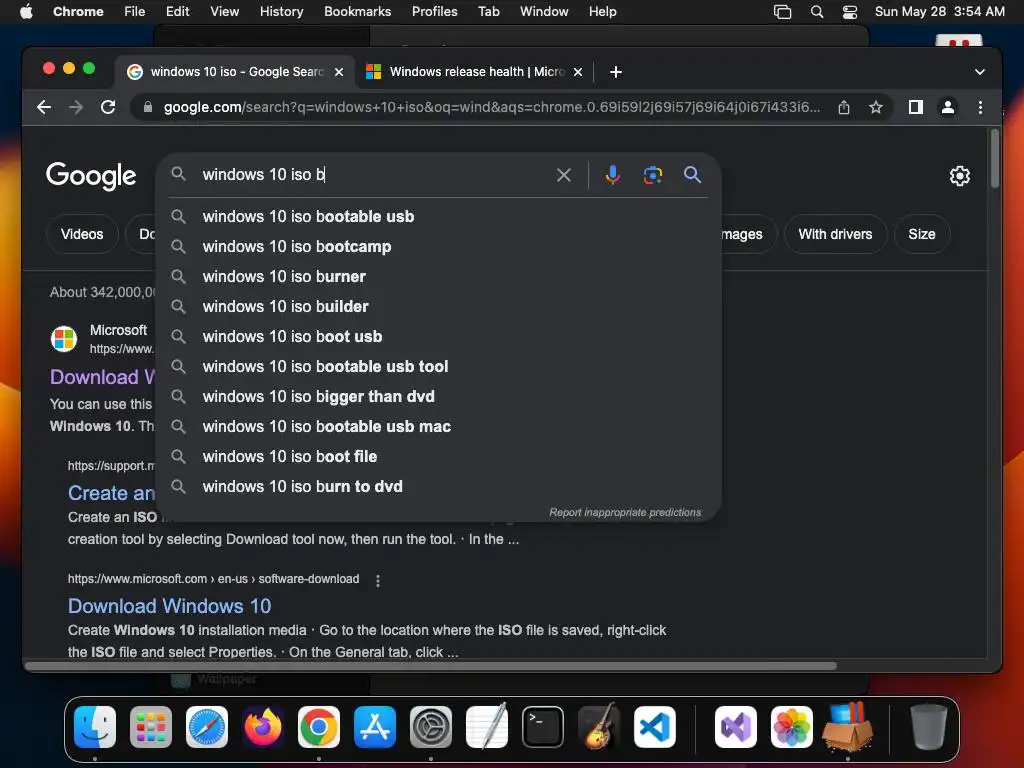1024x768 pixels.
Task: Open Spotlight search in menu bar
Action: (x=816, y=12)
